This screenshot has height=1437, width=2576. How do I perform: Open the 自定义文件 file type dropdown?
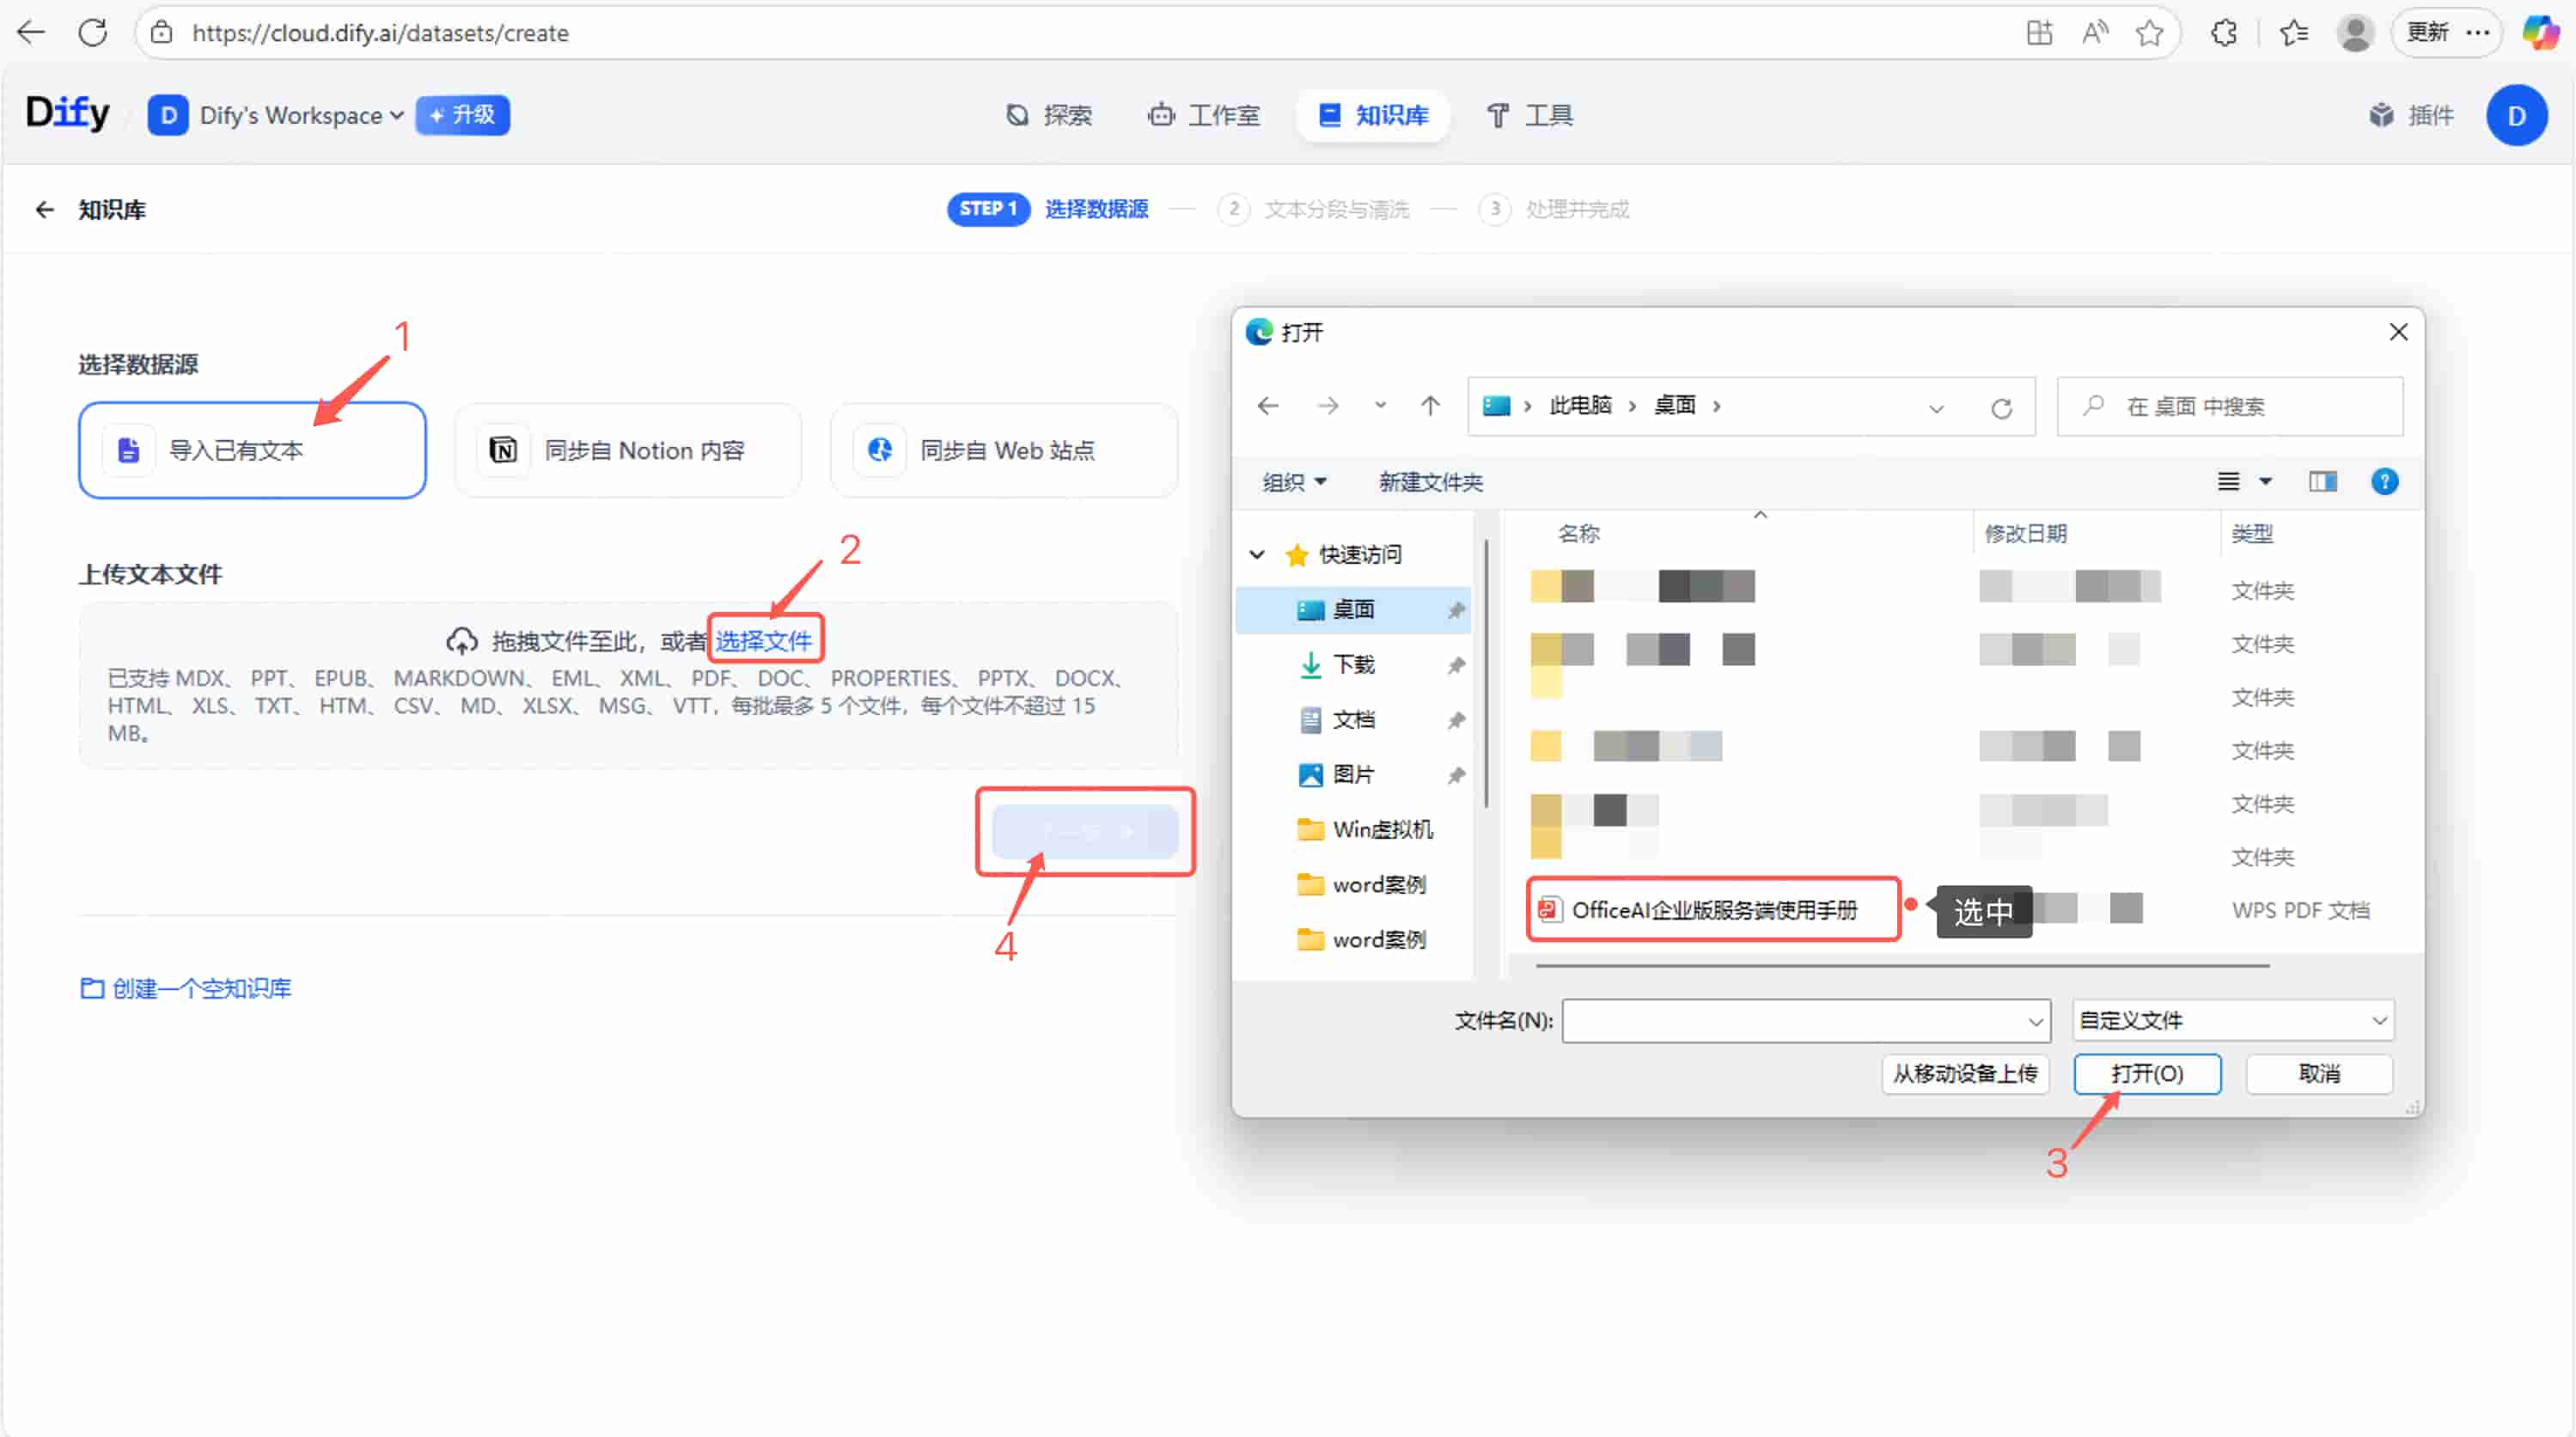2232,1020
